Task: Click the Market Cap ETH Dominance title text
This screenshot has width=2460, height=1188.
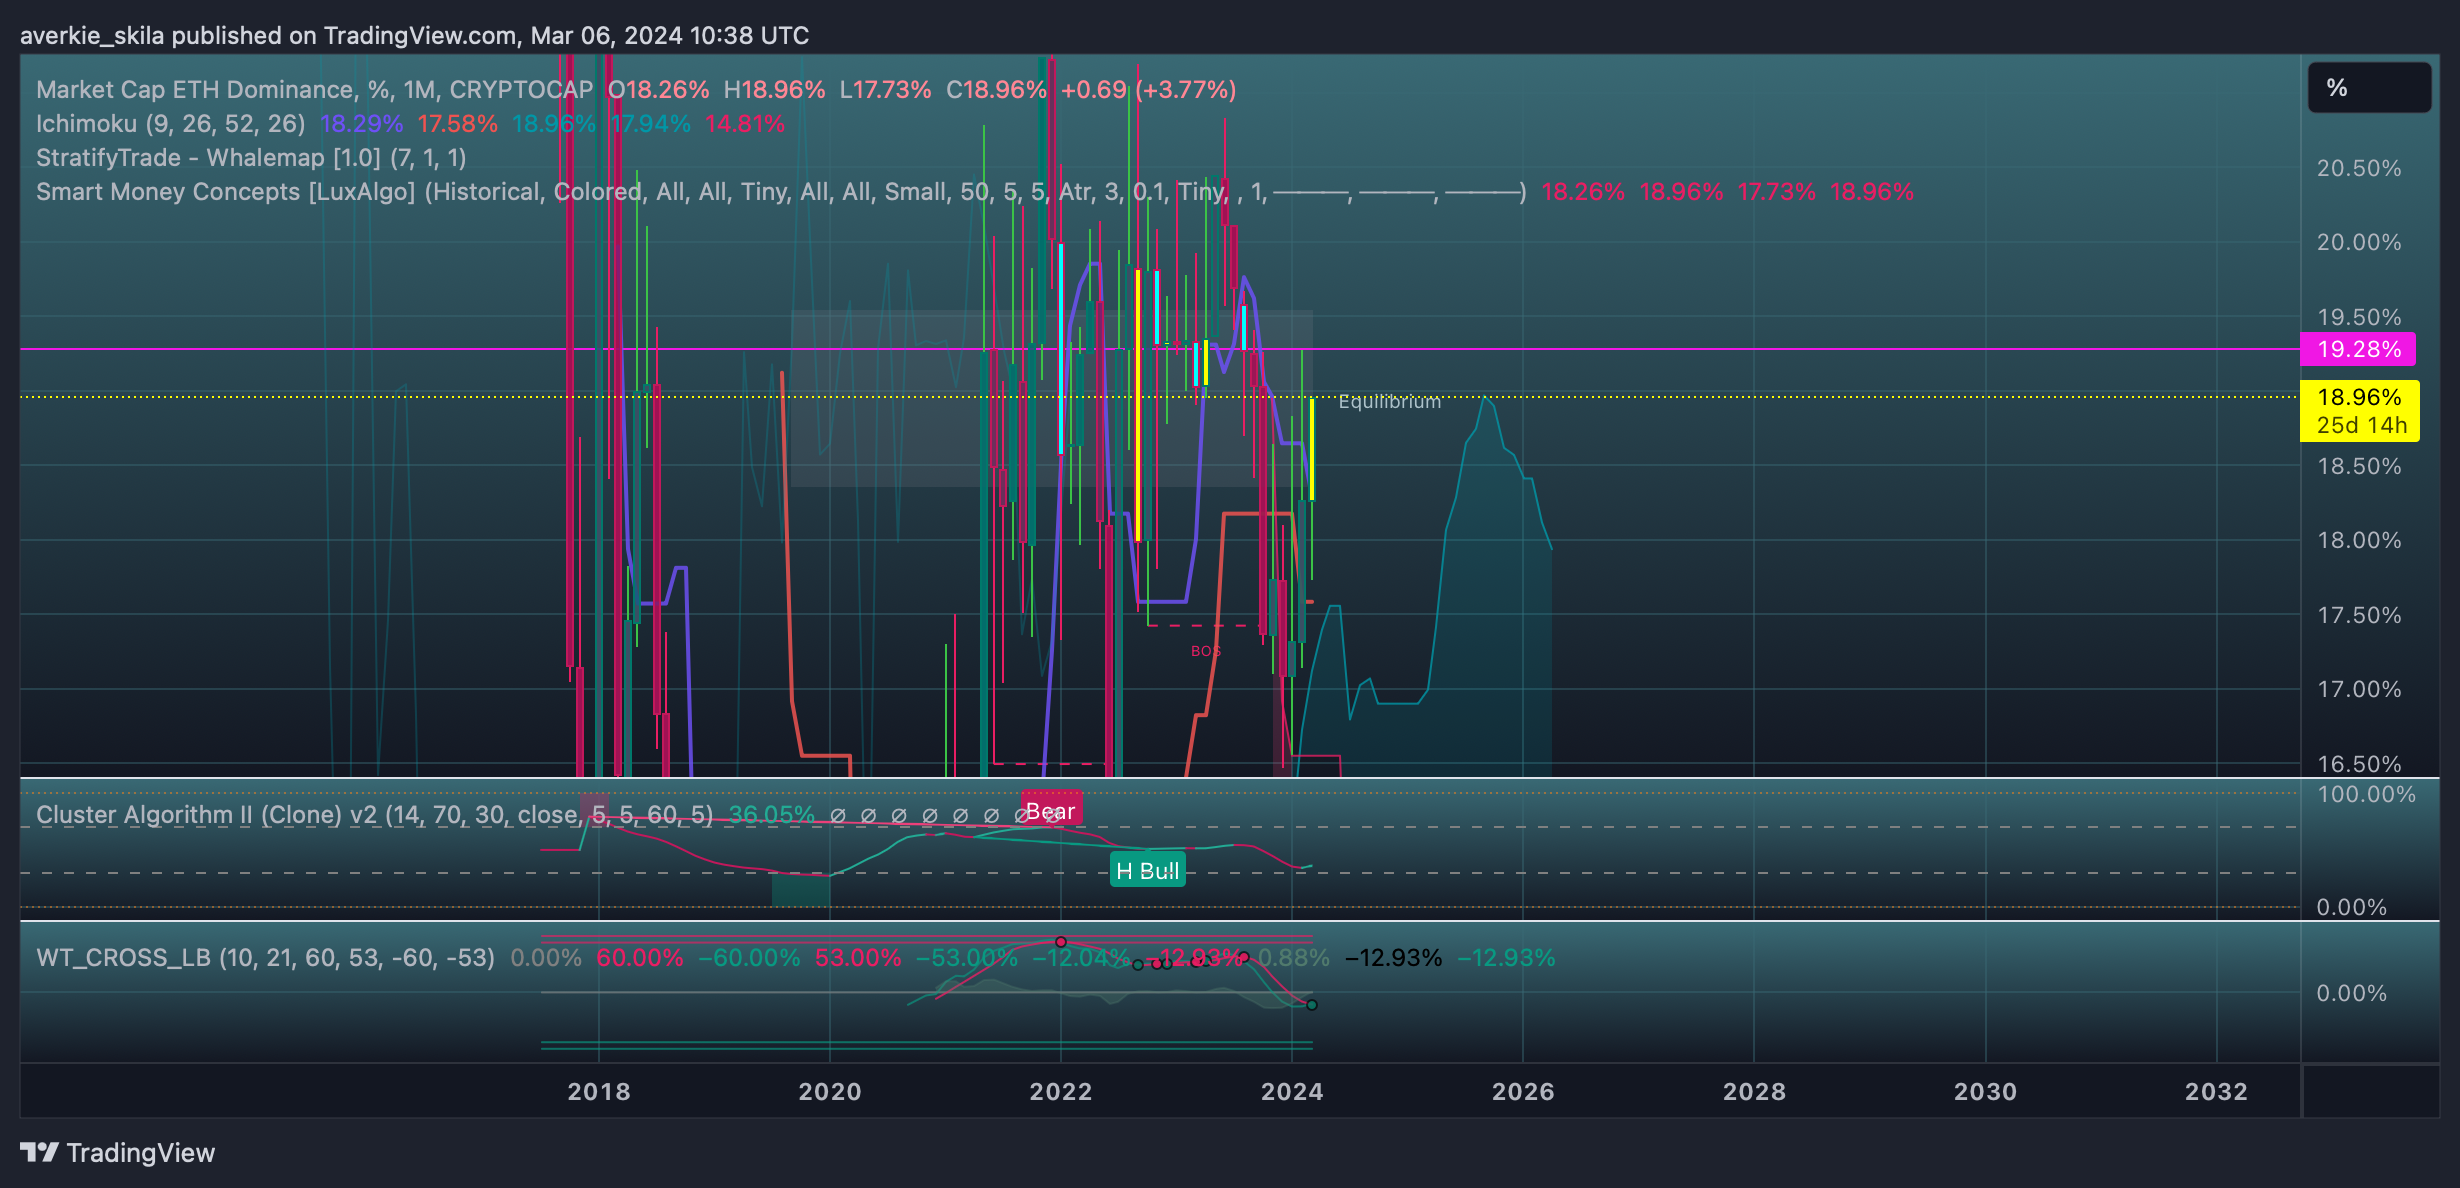Action: click(x=315, y=90)
